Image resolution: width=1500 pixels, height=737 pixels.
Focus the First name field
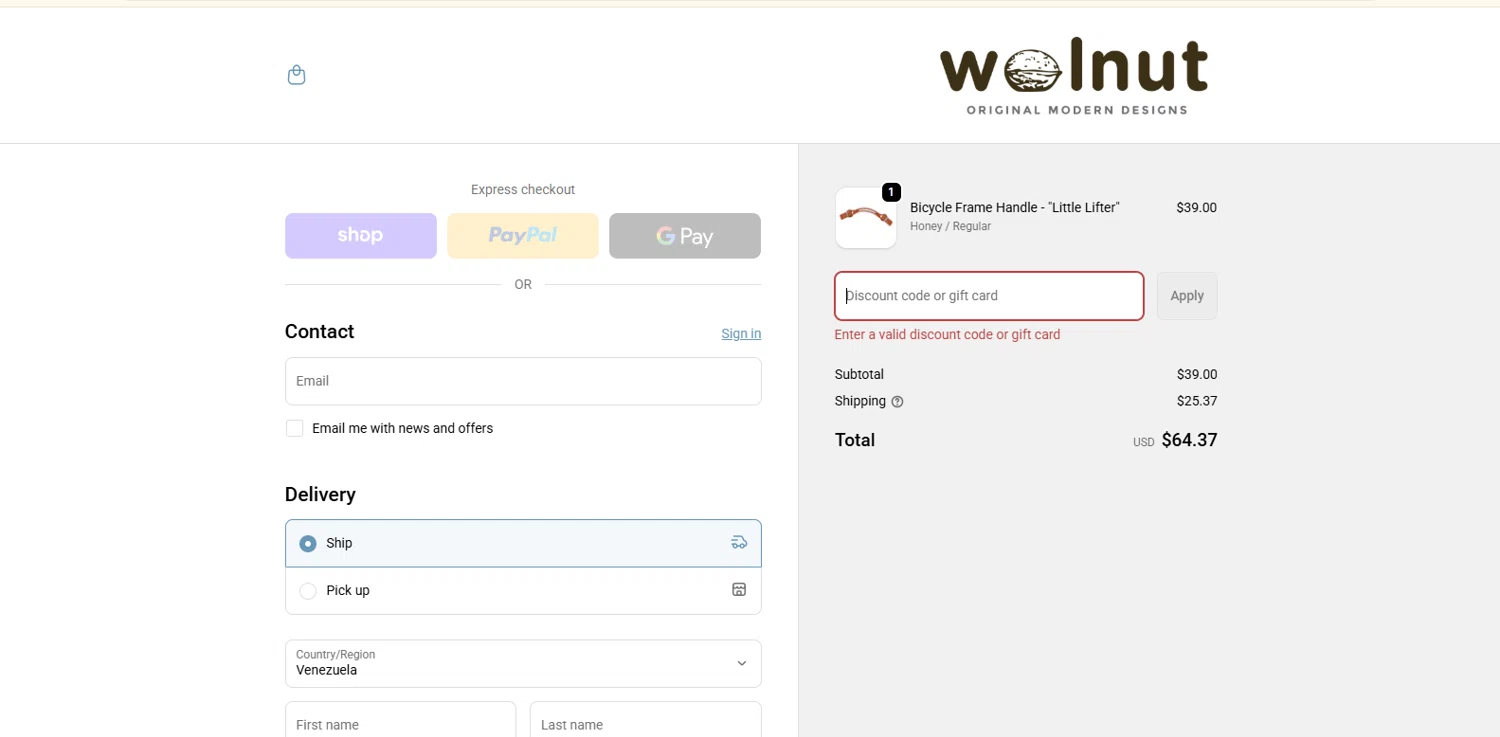[x=400, y=721]
